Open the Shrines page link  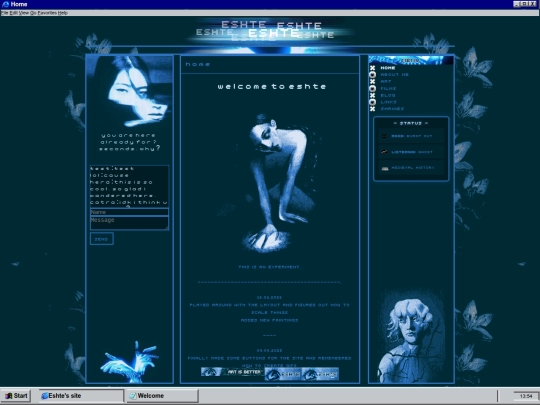click(x=392, y=108)
